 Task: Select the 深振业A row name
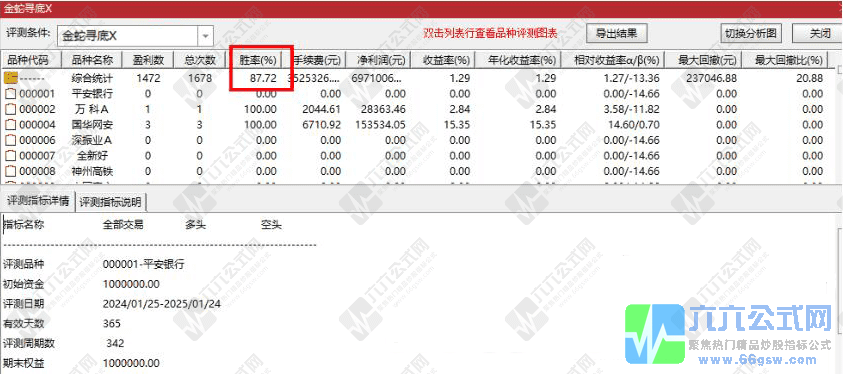tap(92, 141)
